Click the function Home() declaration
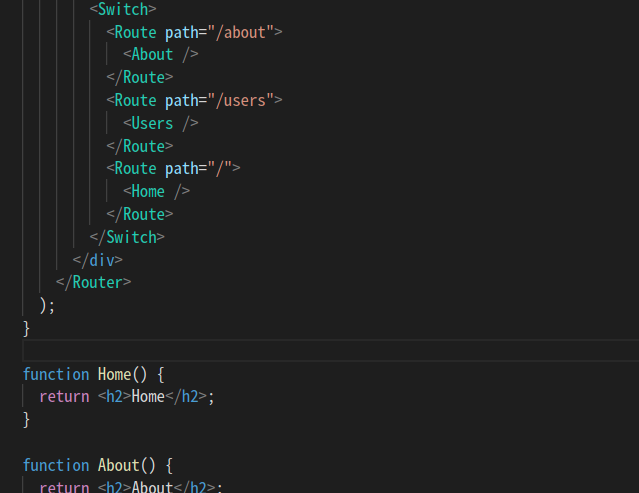 [93, 374]
